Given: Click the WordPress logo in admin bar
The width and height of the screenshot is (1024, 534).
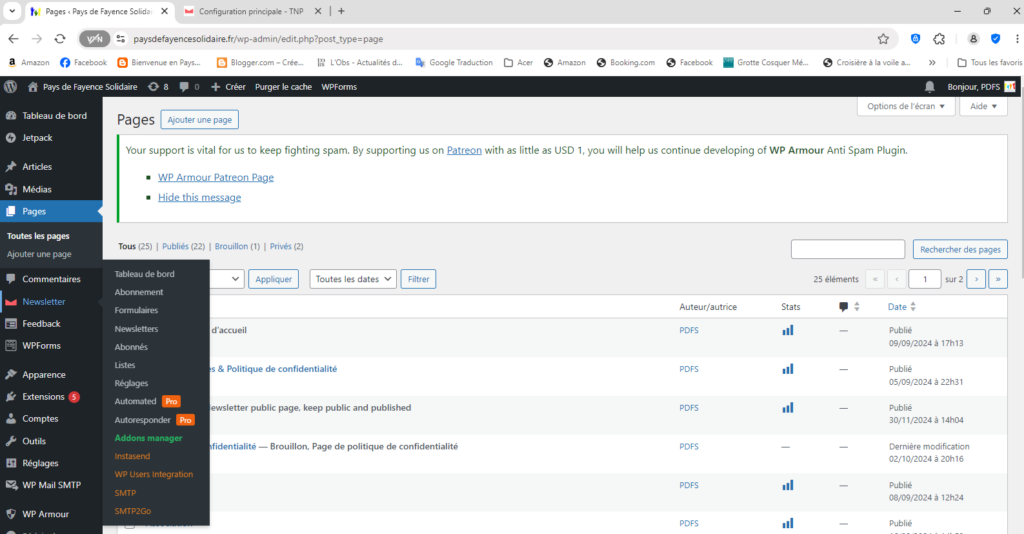Looking at the screenshot, I should click(x=11, y=87).
